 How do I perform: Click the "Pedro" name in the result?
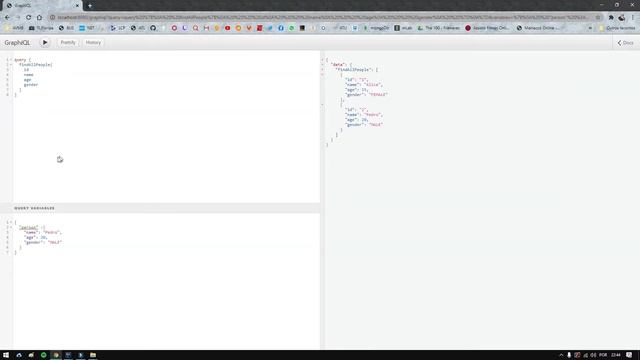(372, 115)
